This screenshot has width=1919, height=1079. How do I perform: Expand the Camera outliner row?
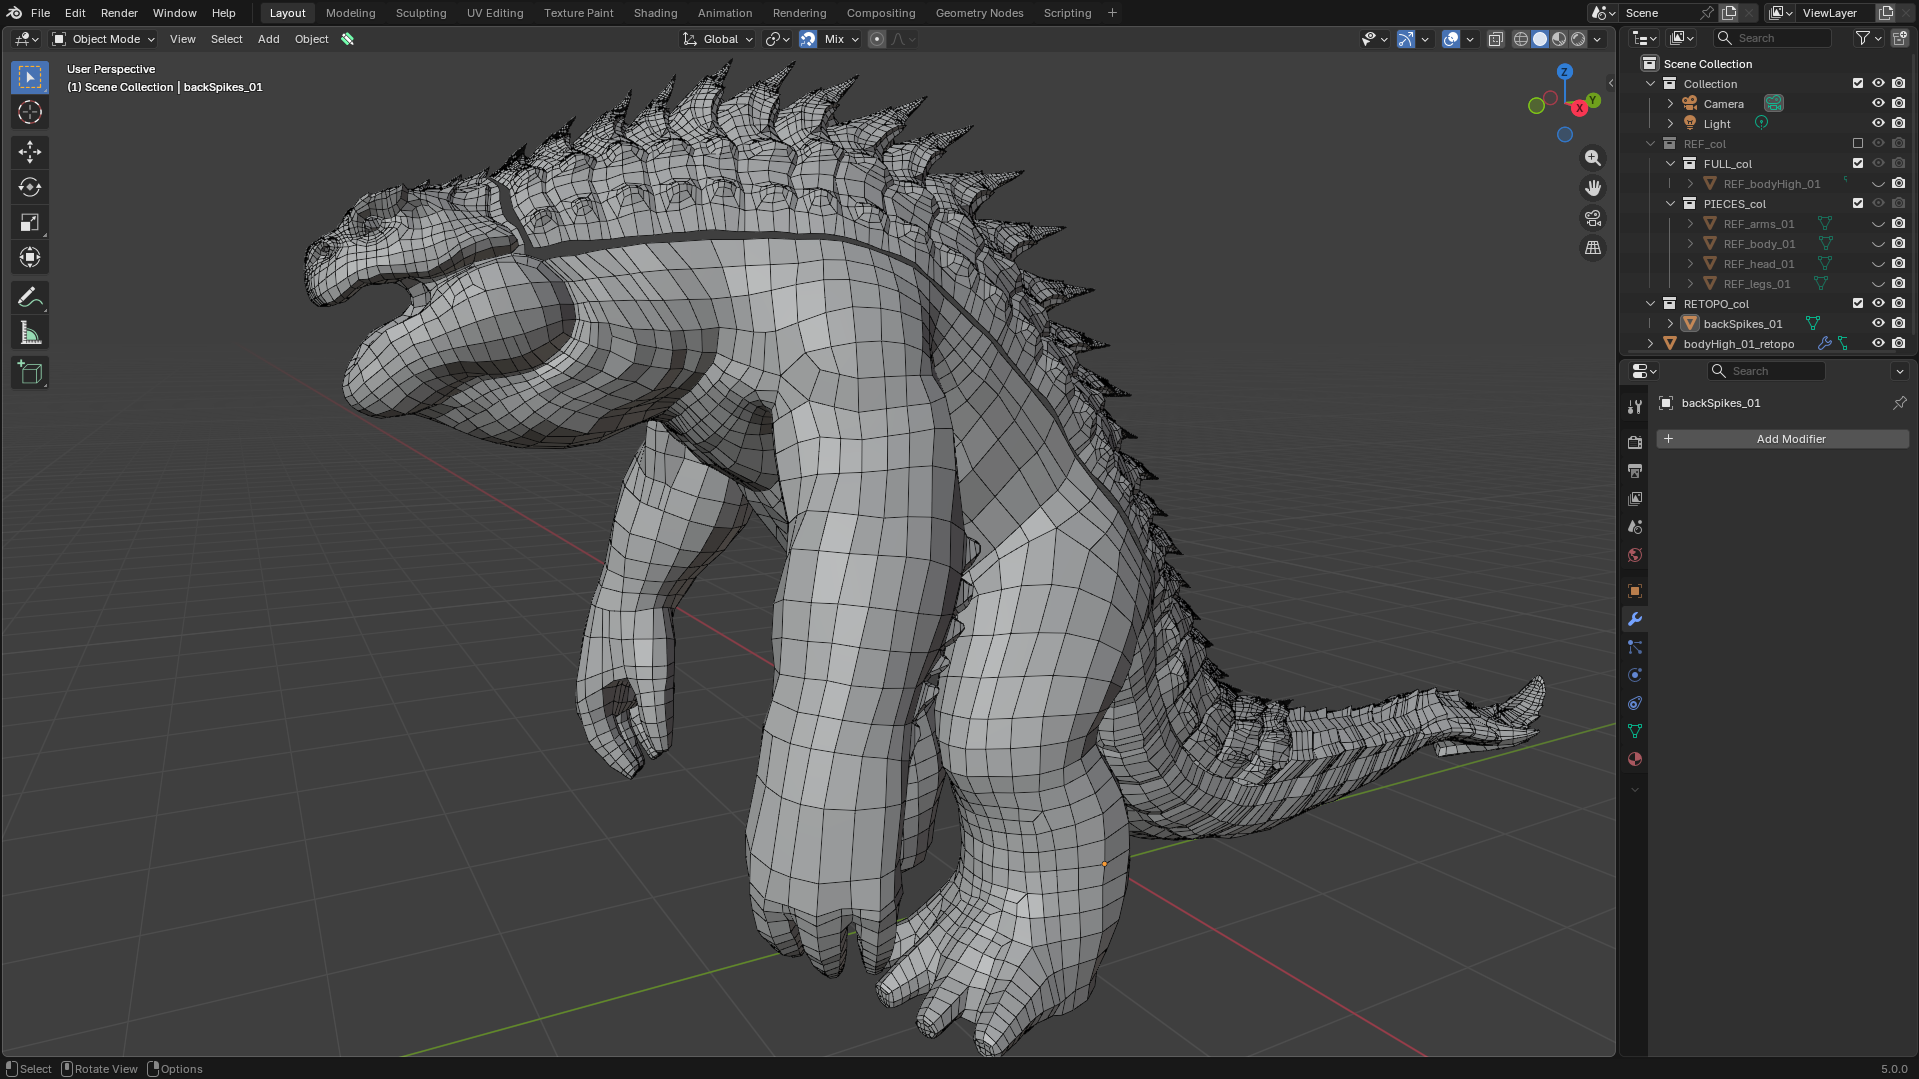pyautogui.click(x=1670, y=104)
